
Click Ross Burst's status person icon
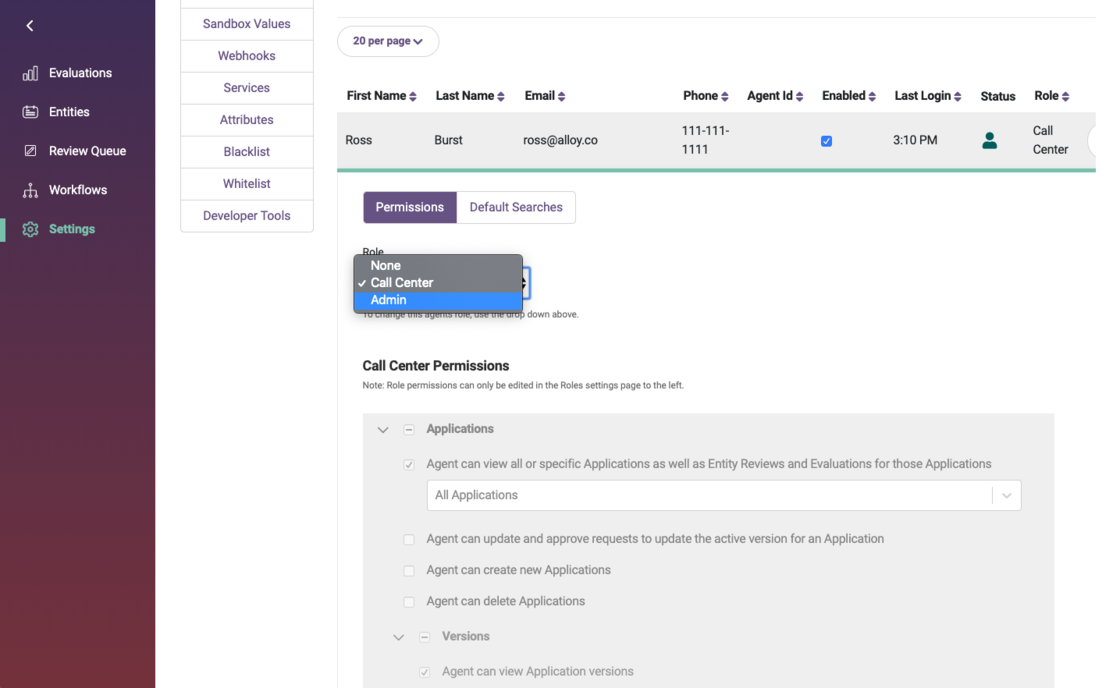pos(989,140)
